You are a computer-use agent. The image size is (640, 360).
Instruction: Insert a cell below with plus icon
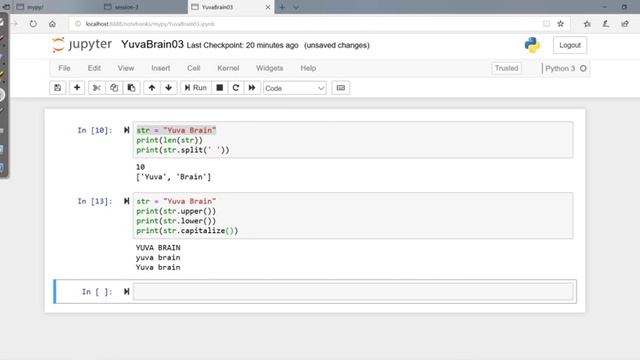click(x=77, y=88)
